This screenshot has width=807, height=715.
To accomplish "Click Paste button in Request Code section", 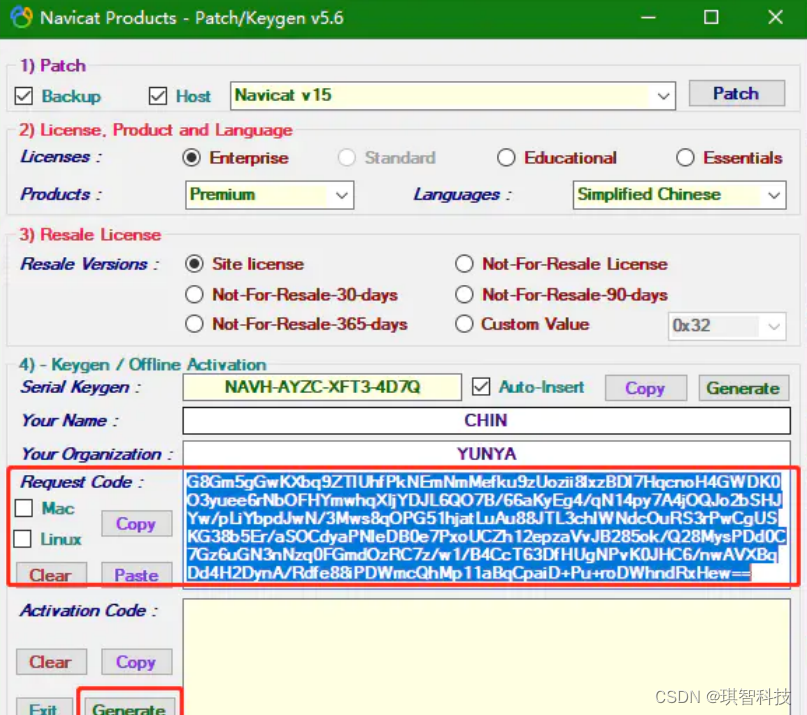I will coord(136,574).
